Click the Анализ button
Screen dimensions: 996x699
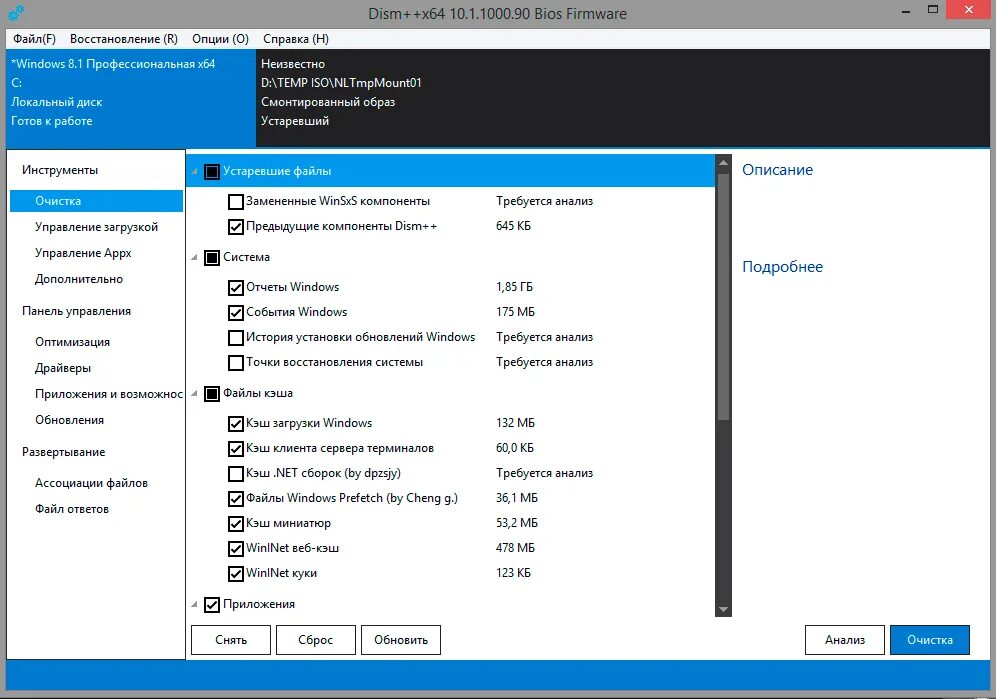[x=845, y=640]
